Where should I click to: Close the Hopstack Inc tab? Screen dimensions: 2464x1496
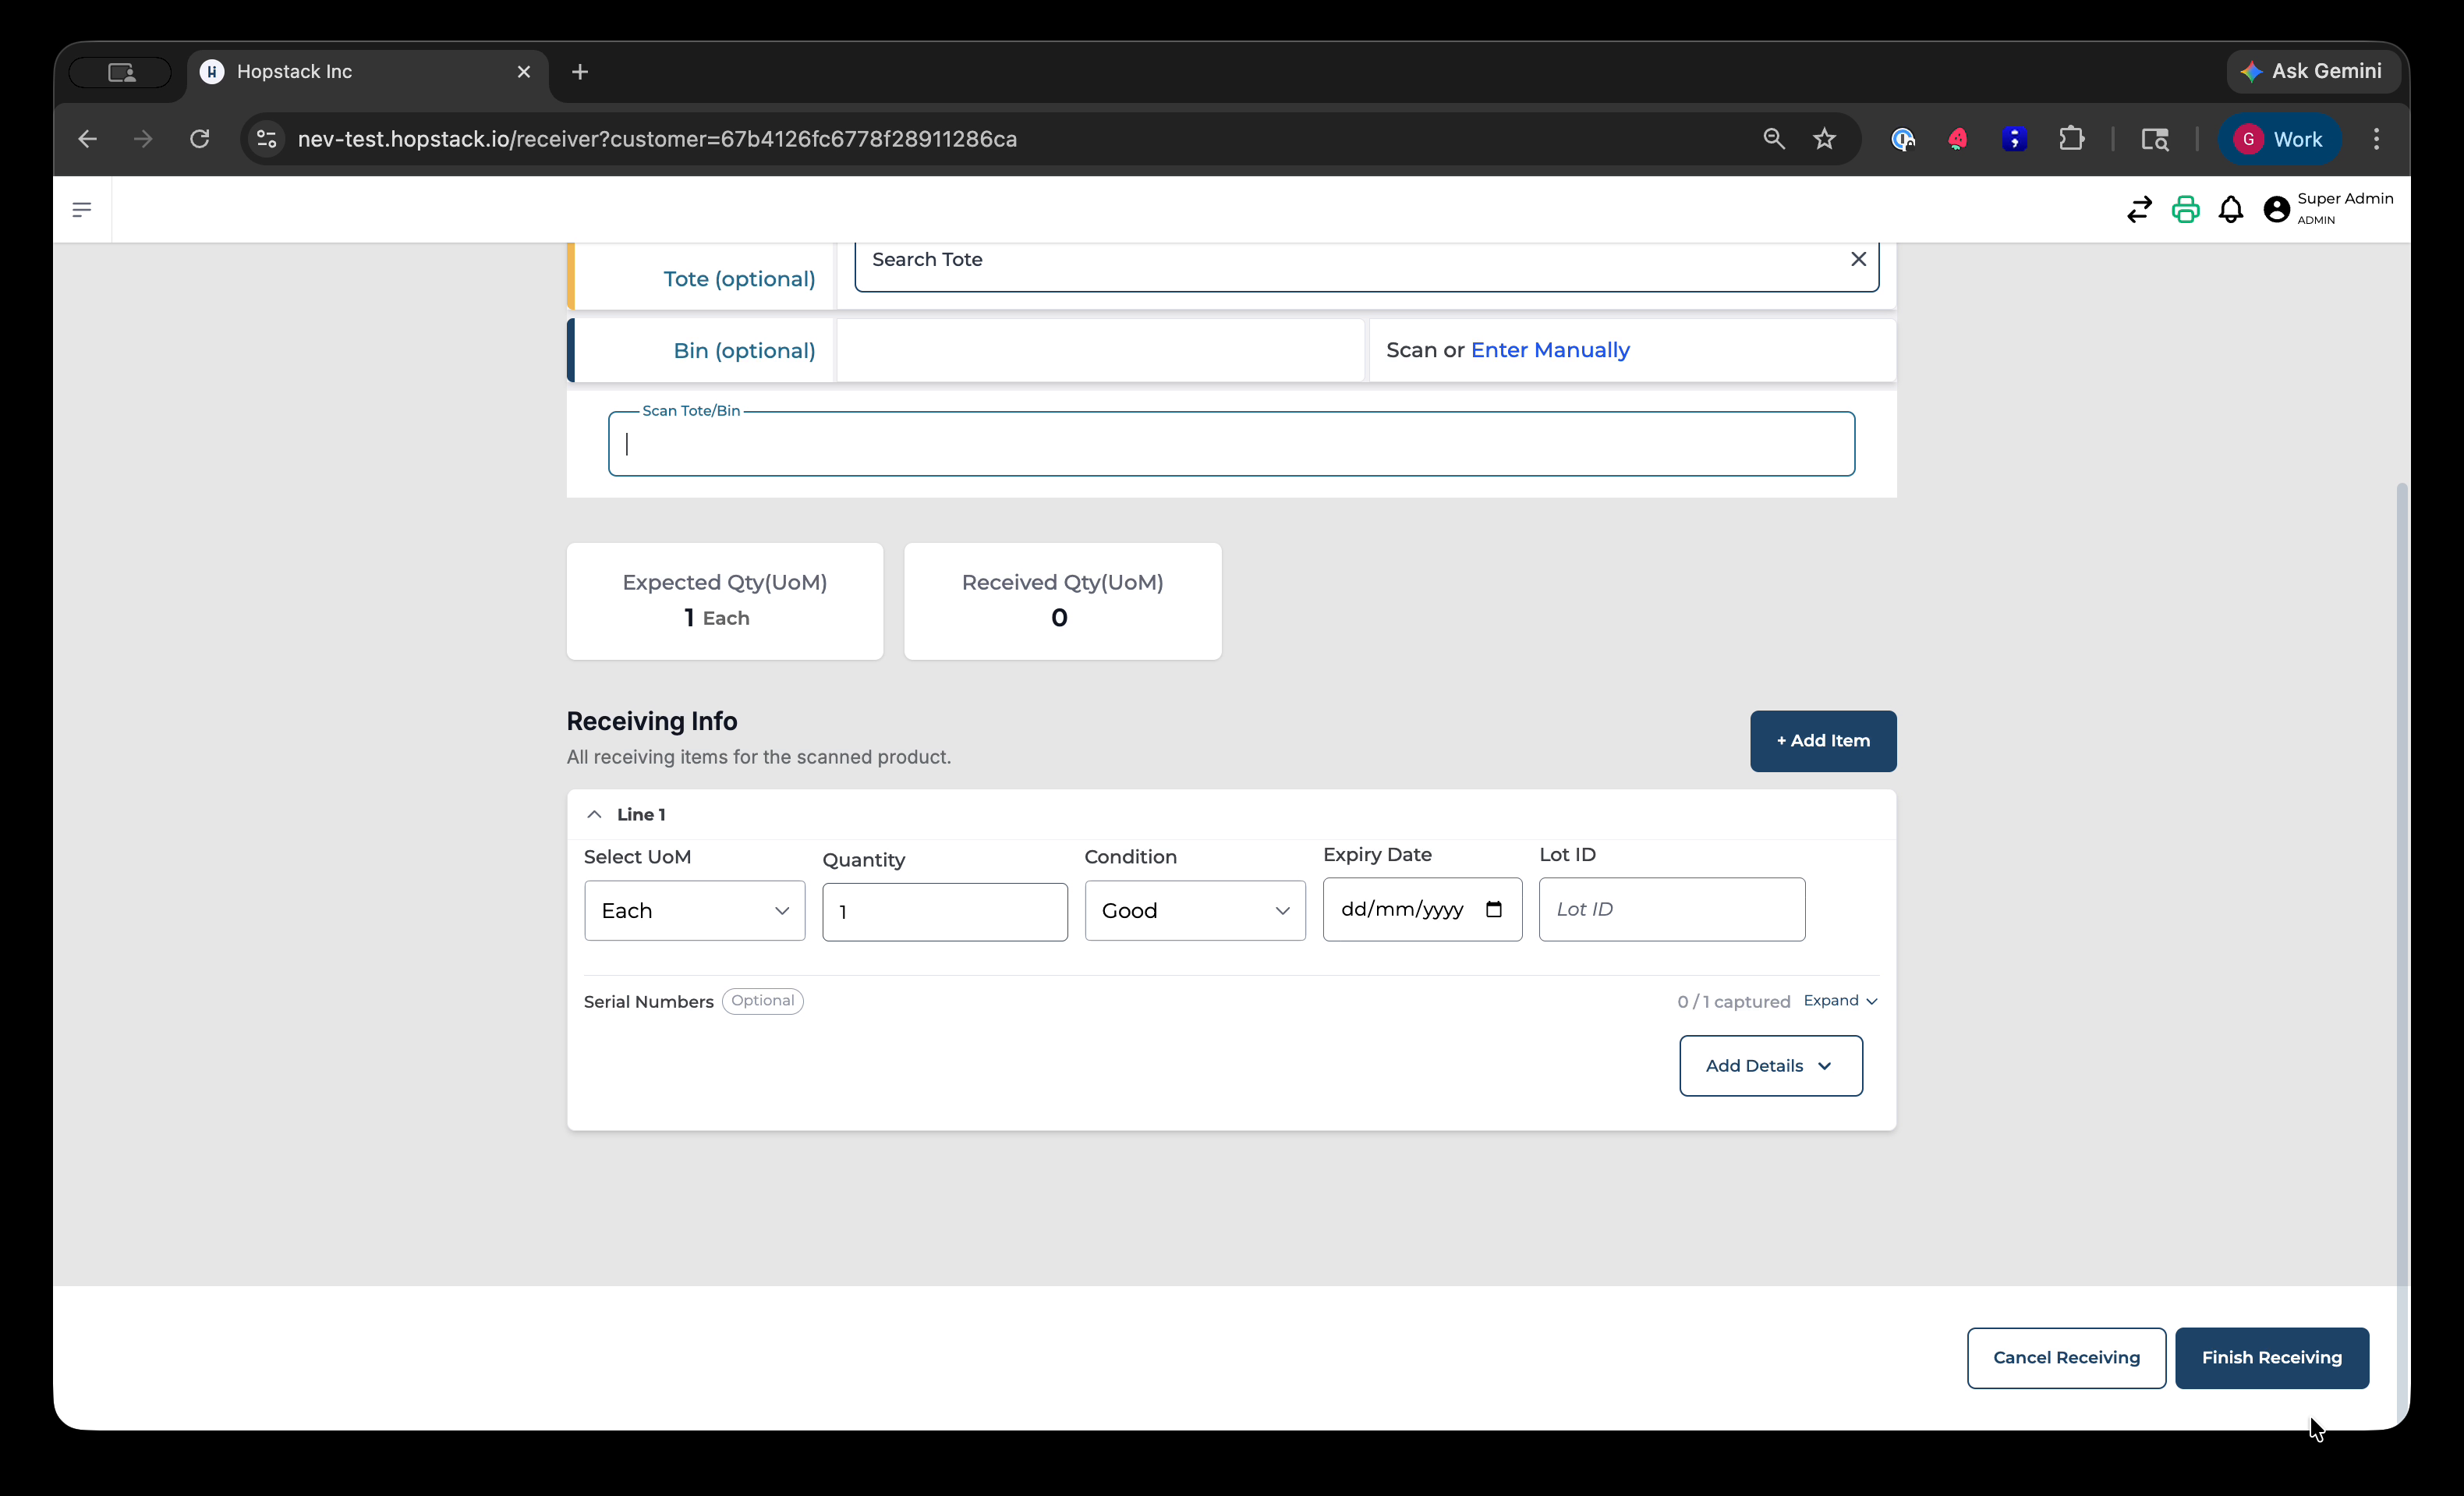pos(523,72)
